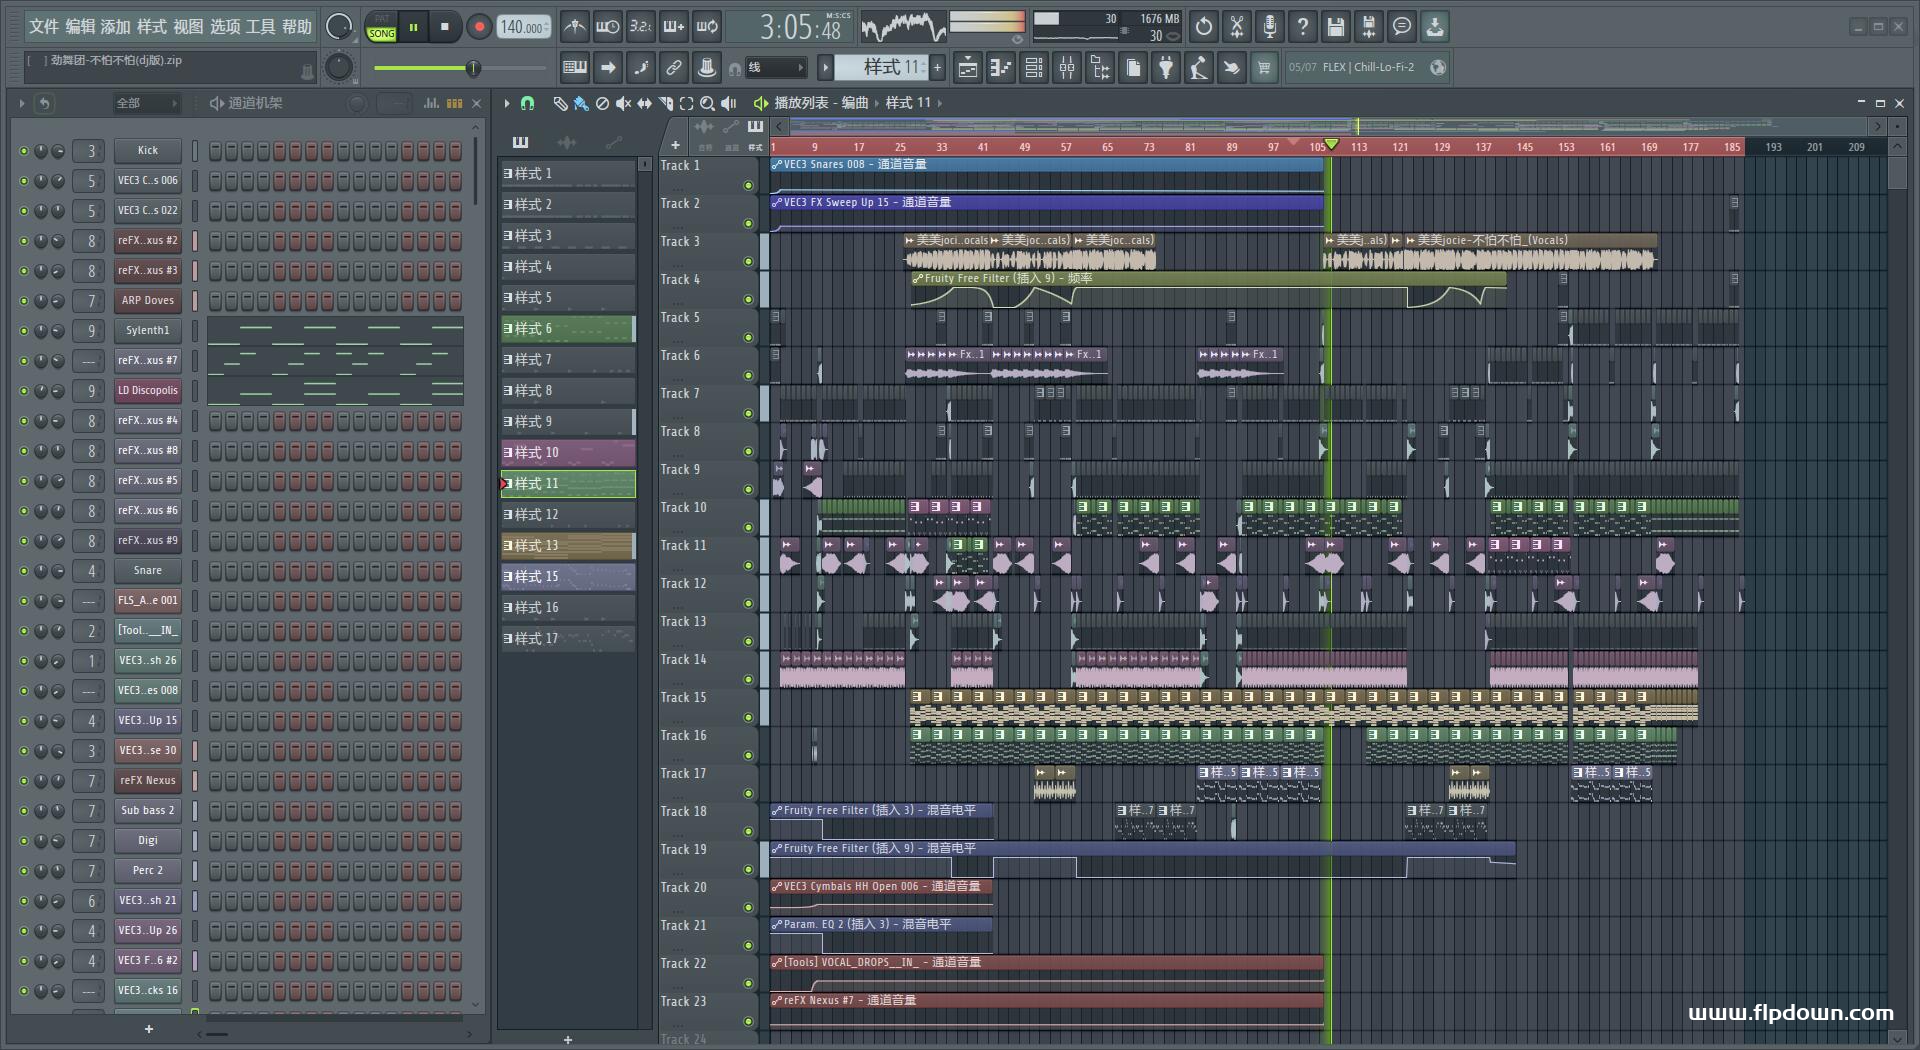Mute Track 1 in the playlist

coord(748,186)
